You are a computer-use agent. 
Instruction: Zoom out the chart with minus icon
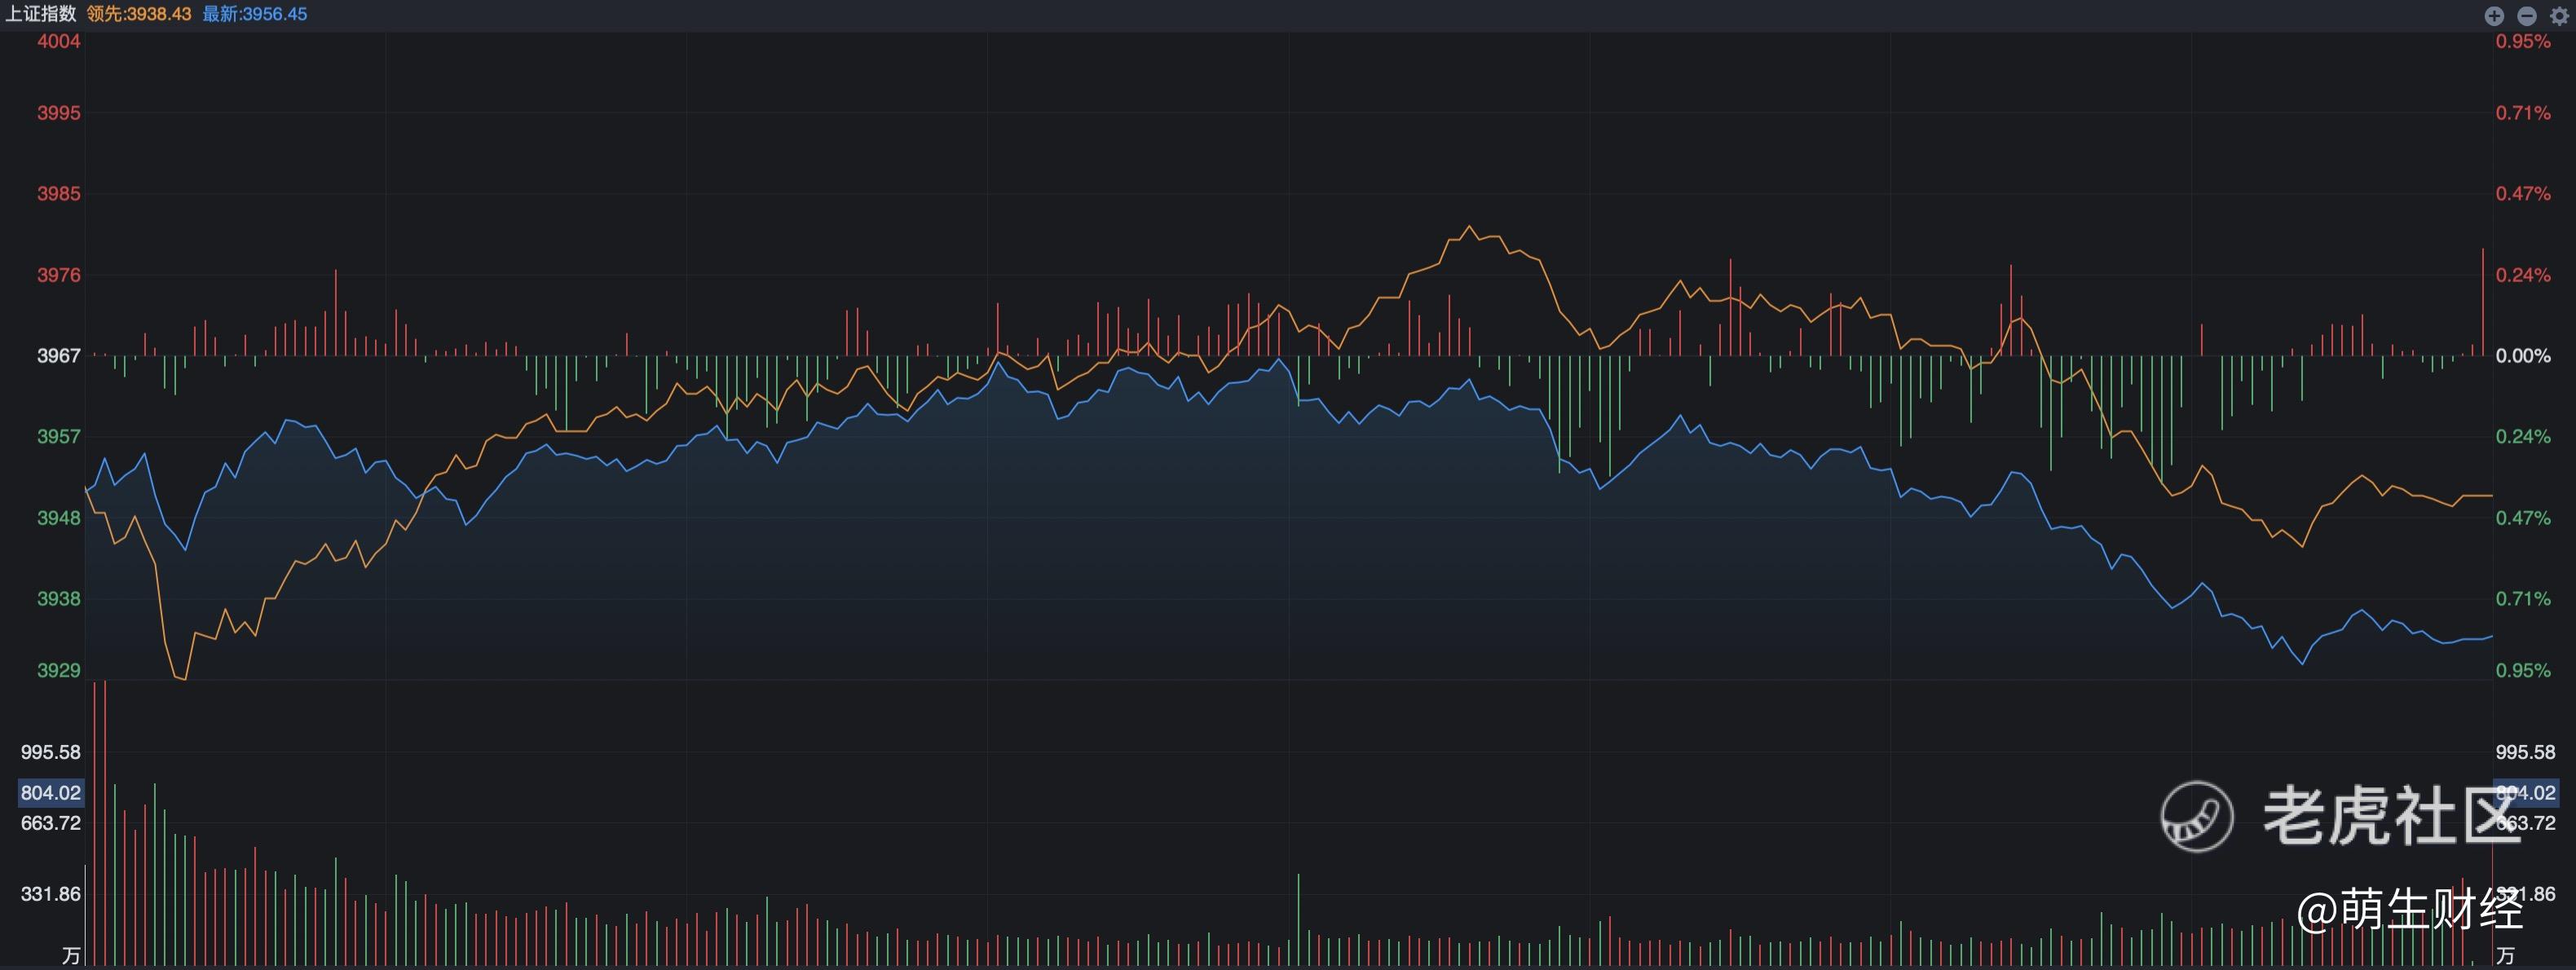tap(2527, 15)
